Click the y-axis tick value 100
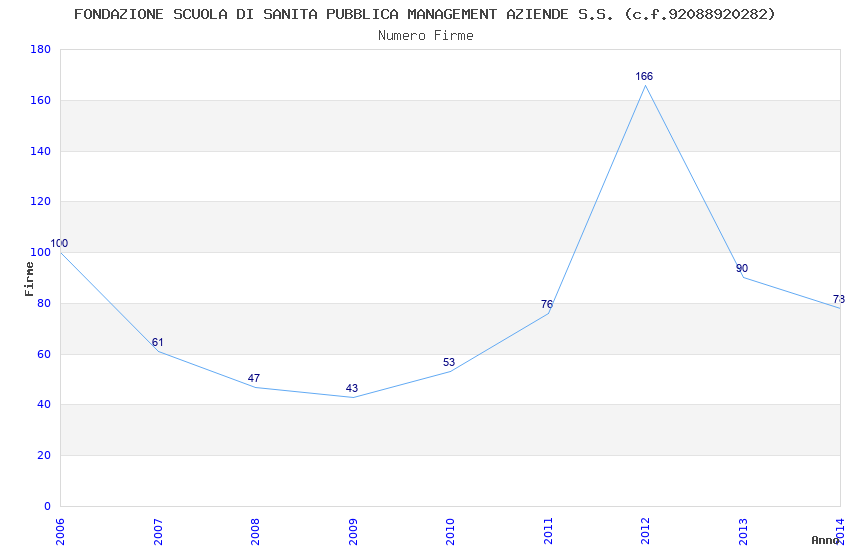 pyautogui.click(x=41, y=253)
